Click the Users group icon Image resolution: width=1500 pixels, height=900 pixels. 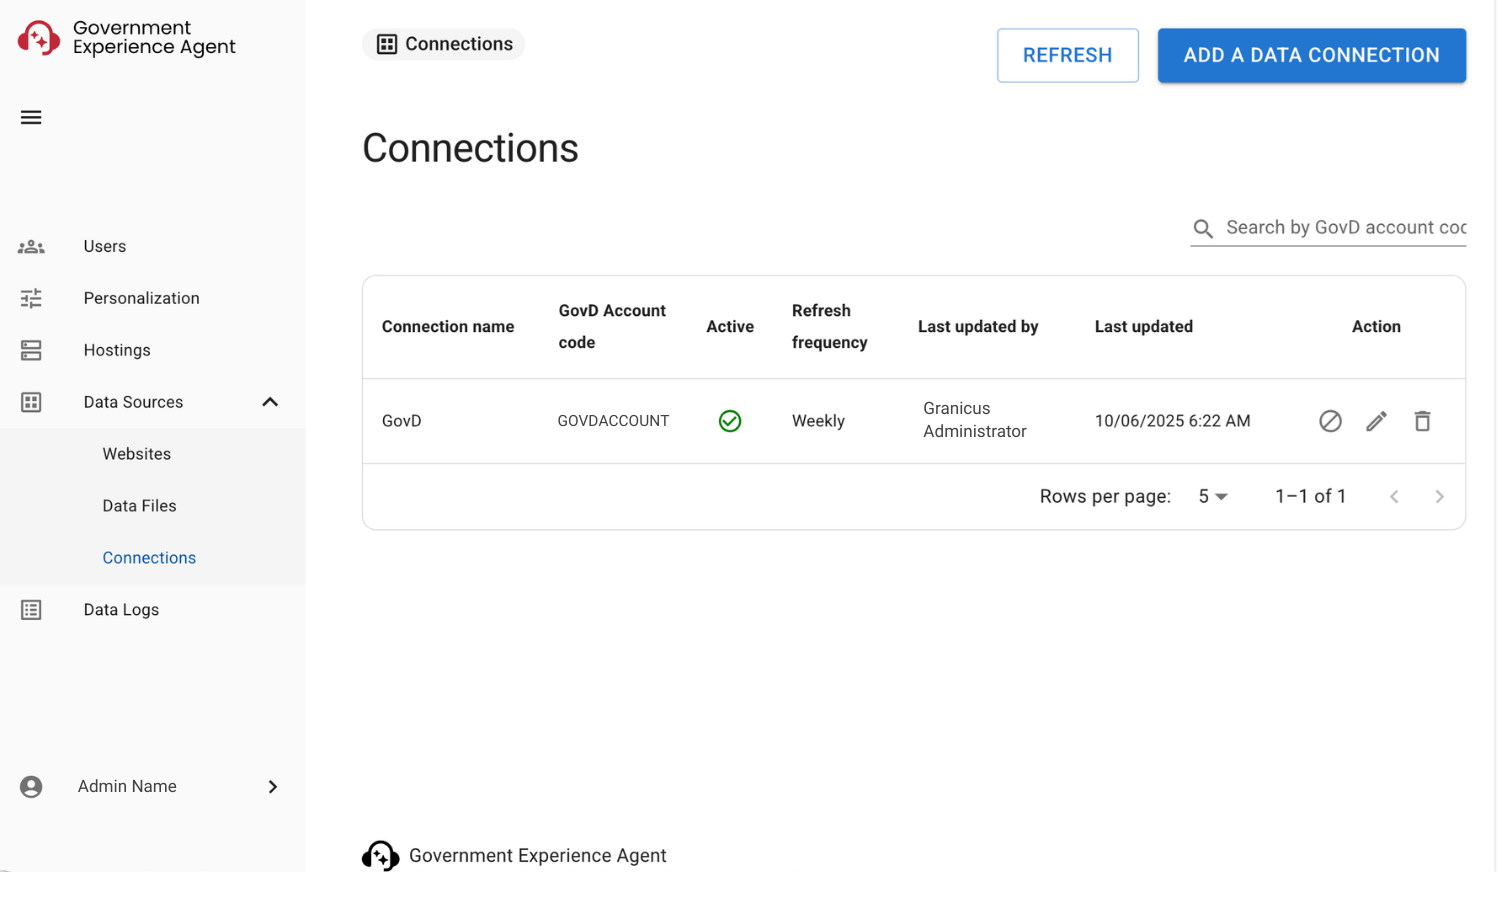31,246
